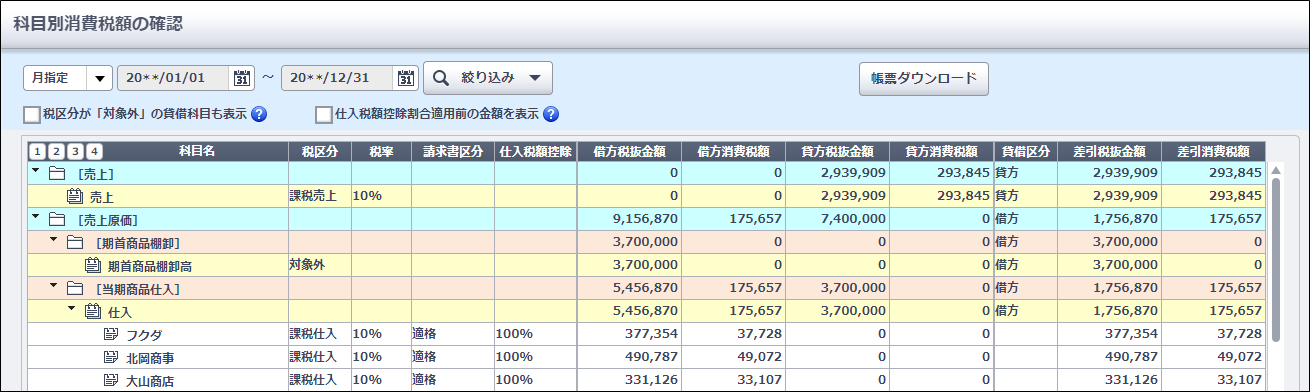Click the 税区分 column header
The image size is (1310, 392).
click(x=320, y=152)
